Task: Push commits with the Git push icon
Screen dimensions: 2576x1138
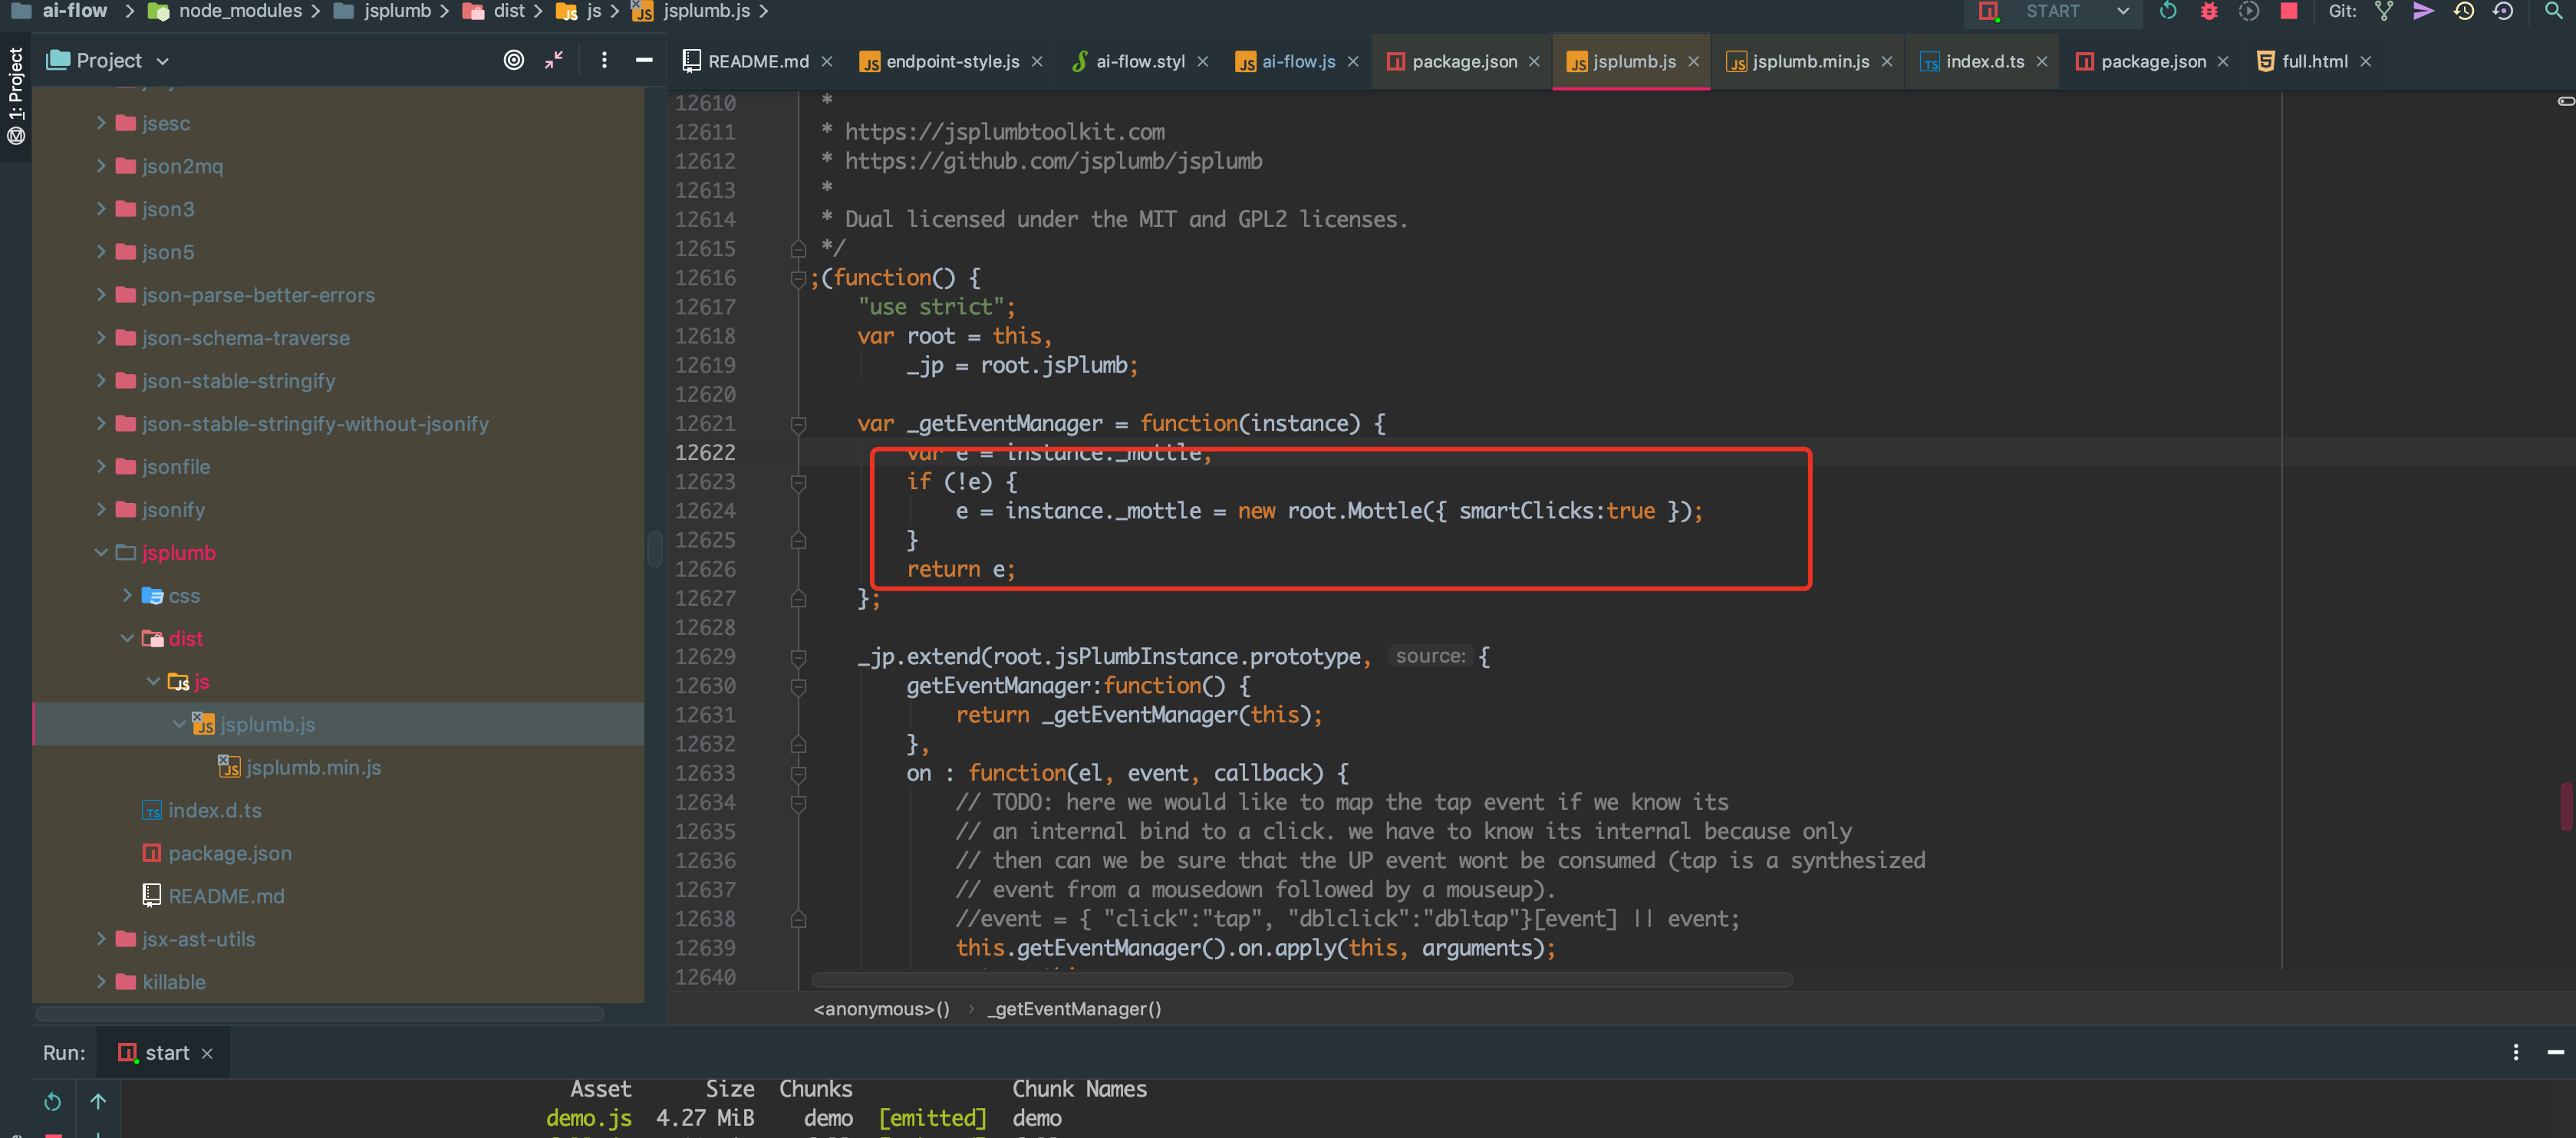Action: coord(2424,12)
